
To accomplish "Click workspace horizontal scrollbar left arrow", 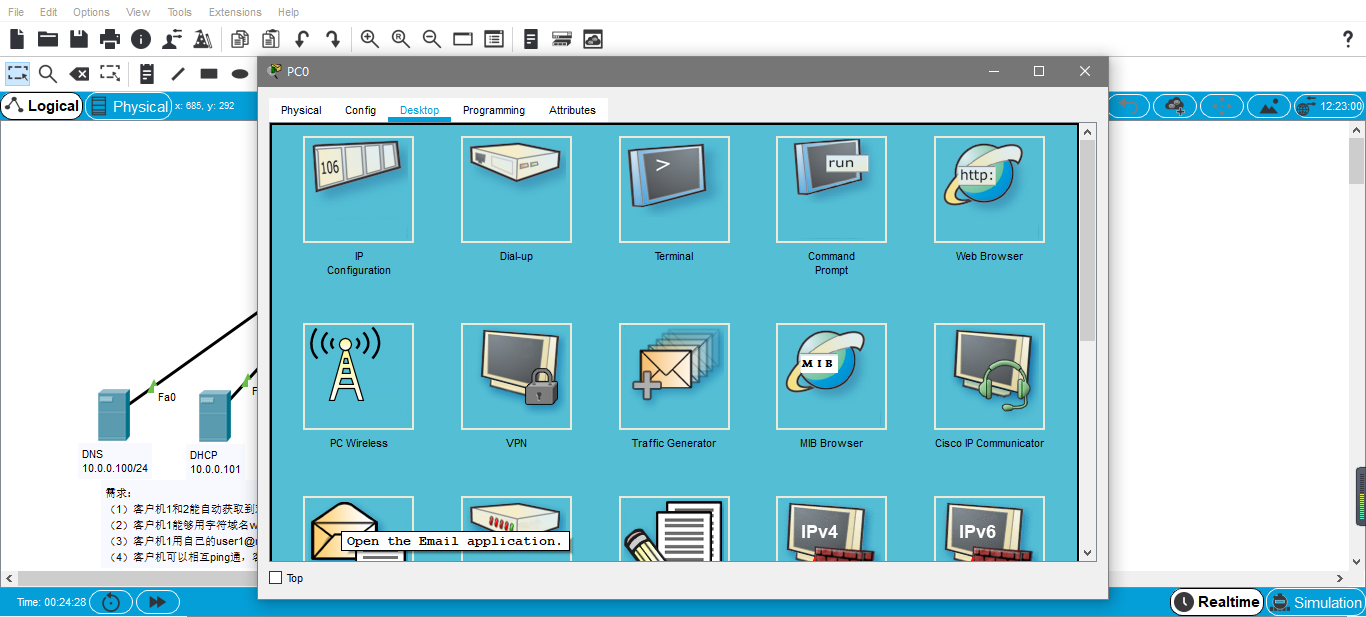I will coord(9,578).
